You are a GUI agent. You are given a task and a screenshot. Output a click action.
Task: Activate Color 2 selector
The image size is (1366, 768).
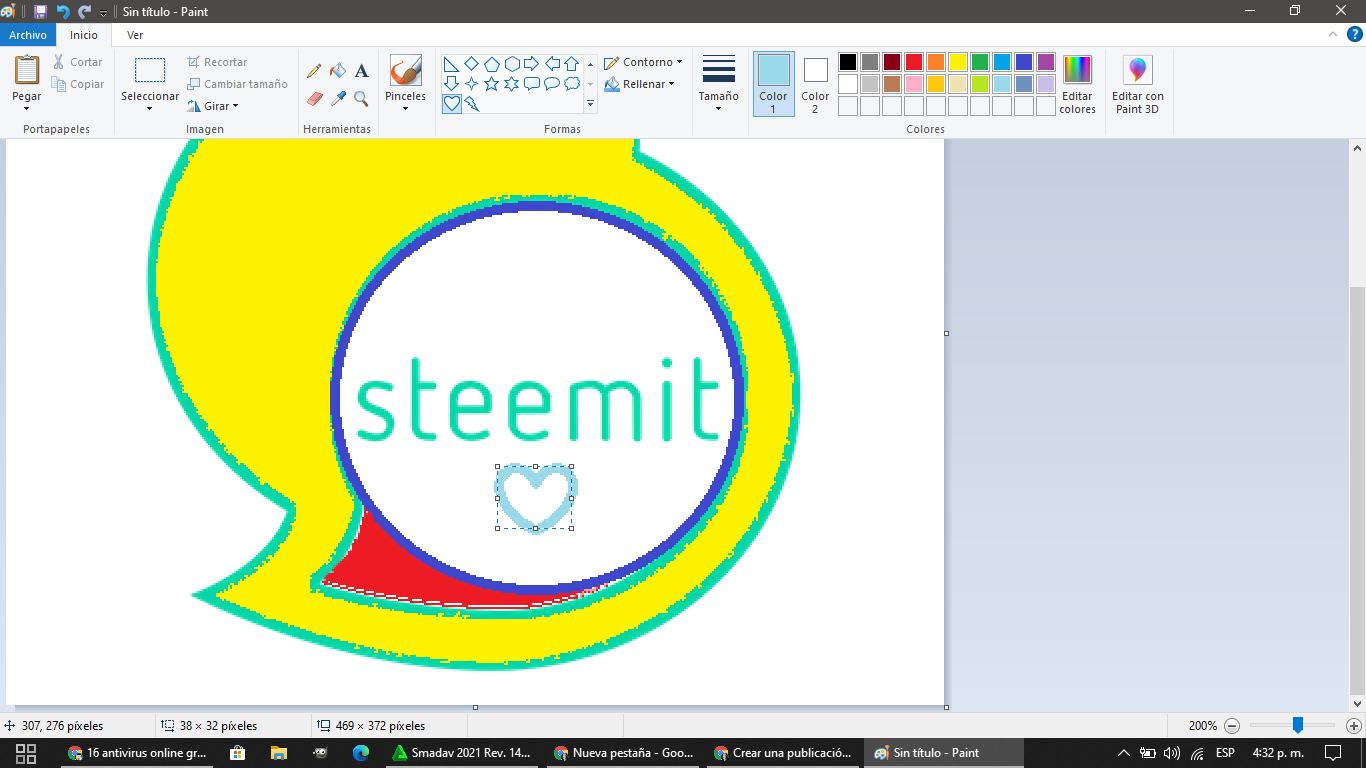point(815,84)
